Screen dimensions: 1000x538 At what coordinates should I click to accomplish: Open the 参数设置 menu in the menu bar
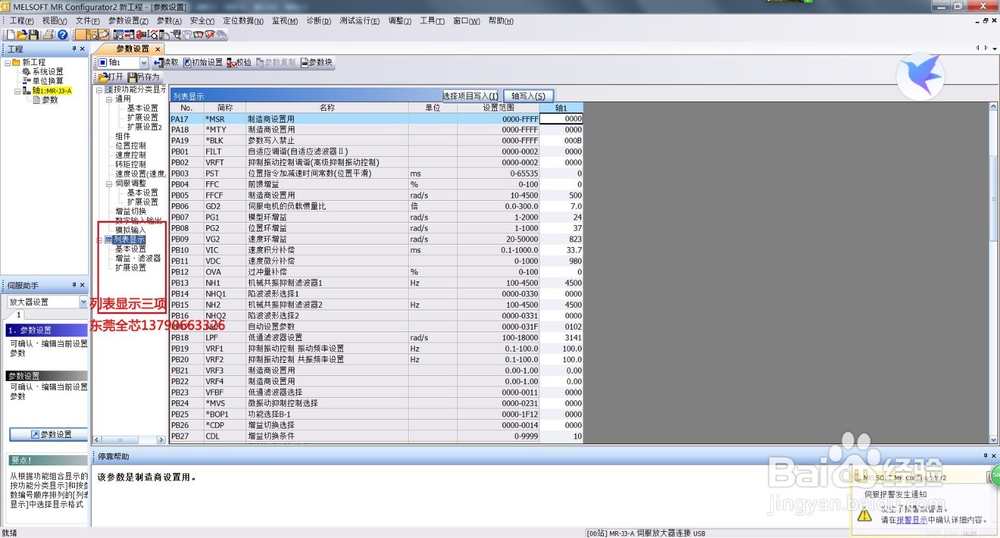(x=128, y=21)
